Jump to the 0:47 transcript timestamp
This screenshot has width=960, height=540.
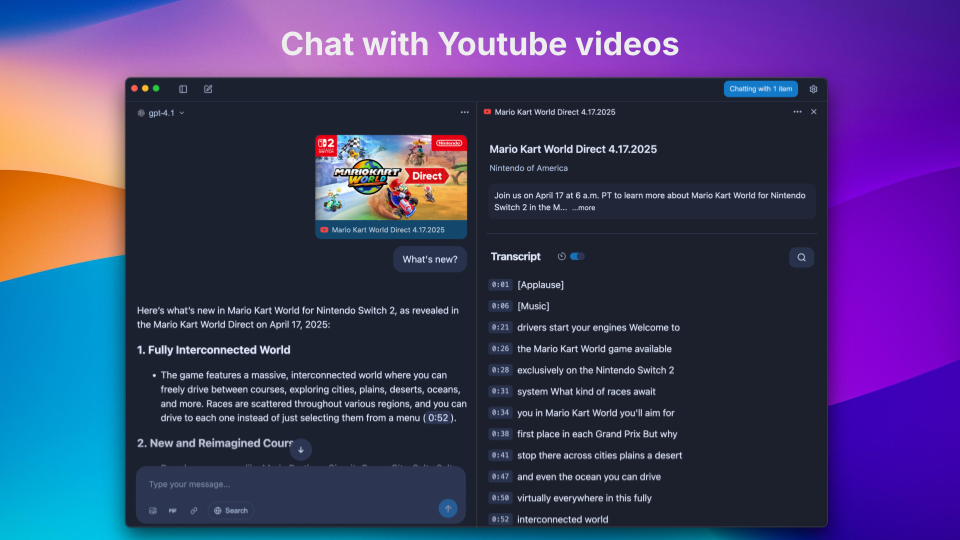(500, 476)
